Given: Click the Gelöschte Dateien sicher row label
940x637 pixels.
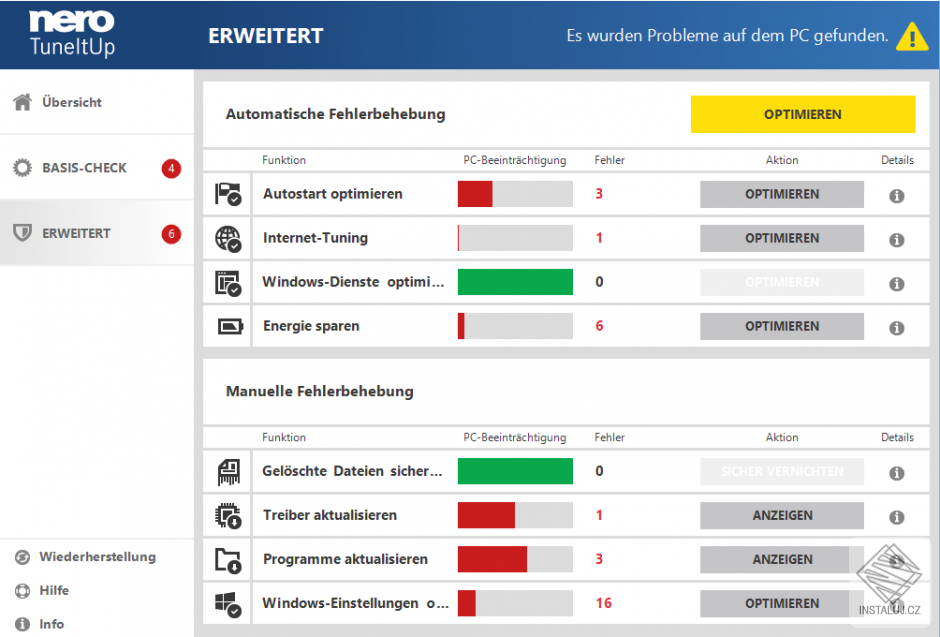Looking at the screenshot, I should click(352, 472).
